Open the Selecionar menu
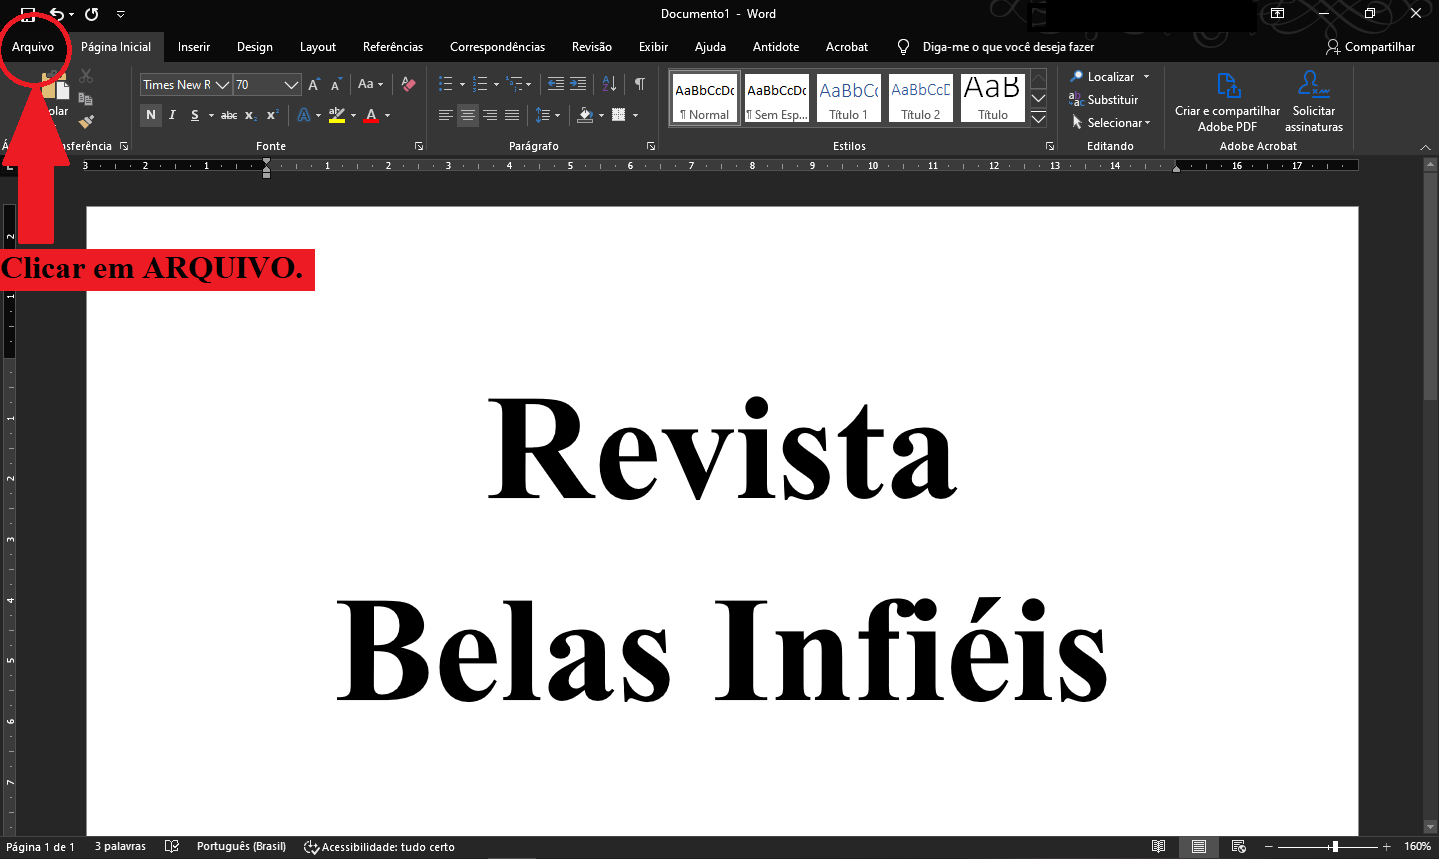Screen dimensions: 1439x859 pyautogui.click(x=1110, y=123)
